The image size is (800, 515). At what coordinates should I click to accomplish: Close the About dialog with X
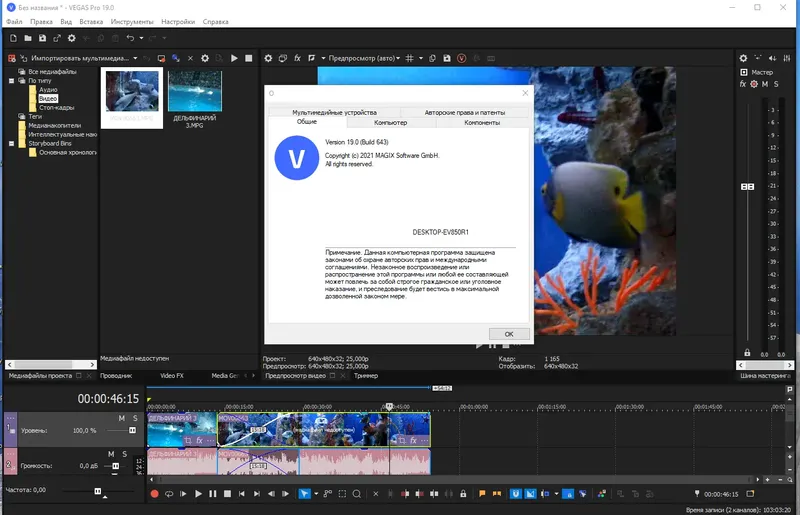(525, 93)
